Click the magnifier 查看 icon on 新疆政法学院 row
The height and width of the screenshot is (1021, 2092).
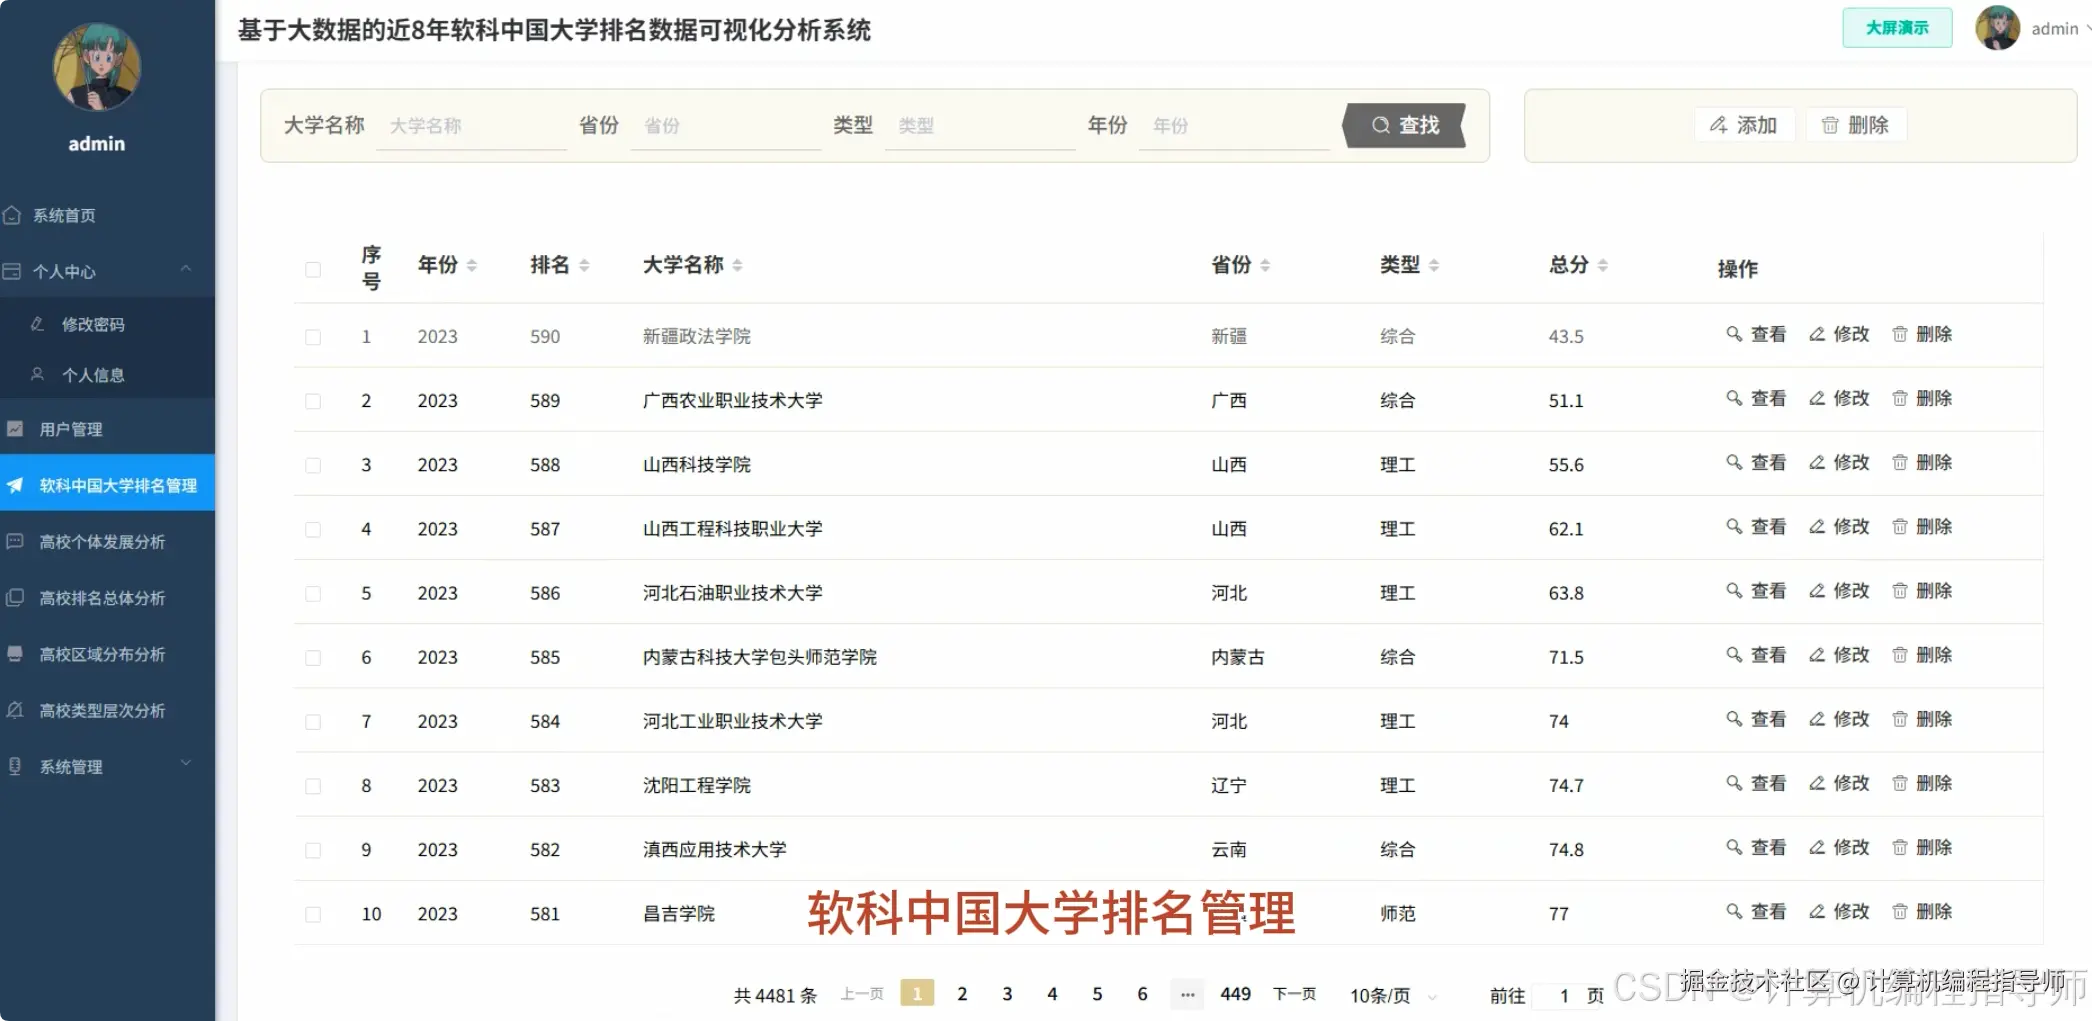coord(1734,335)
